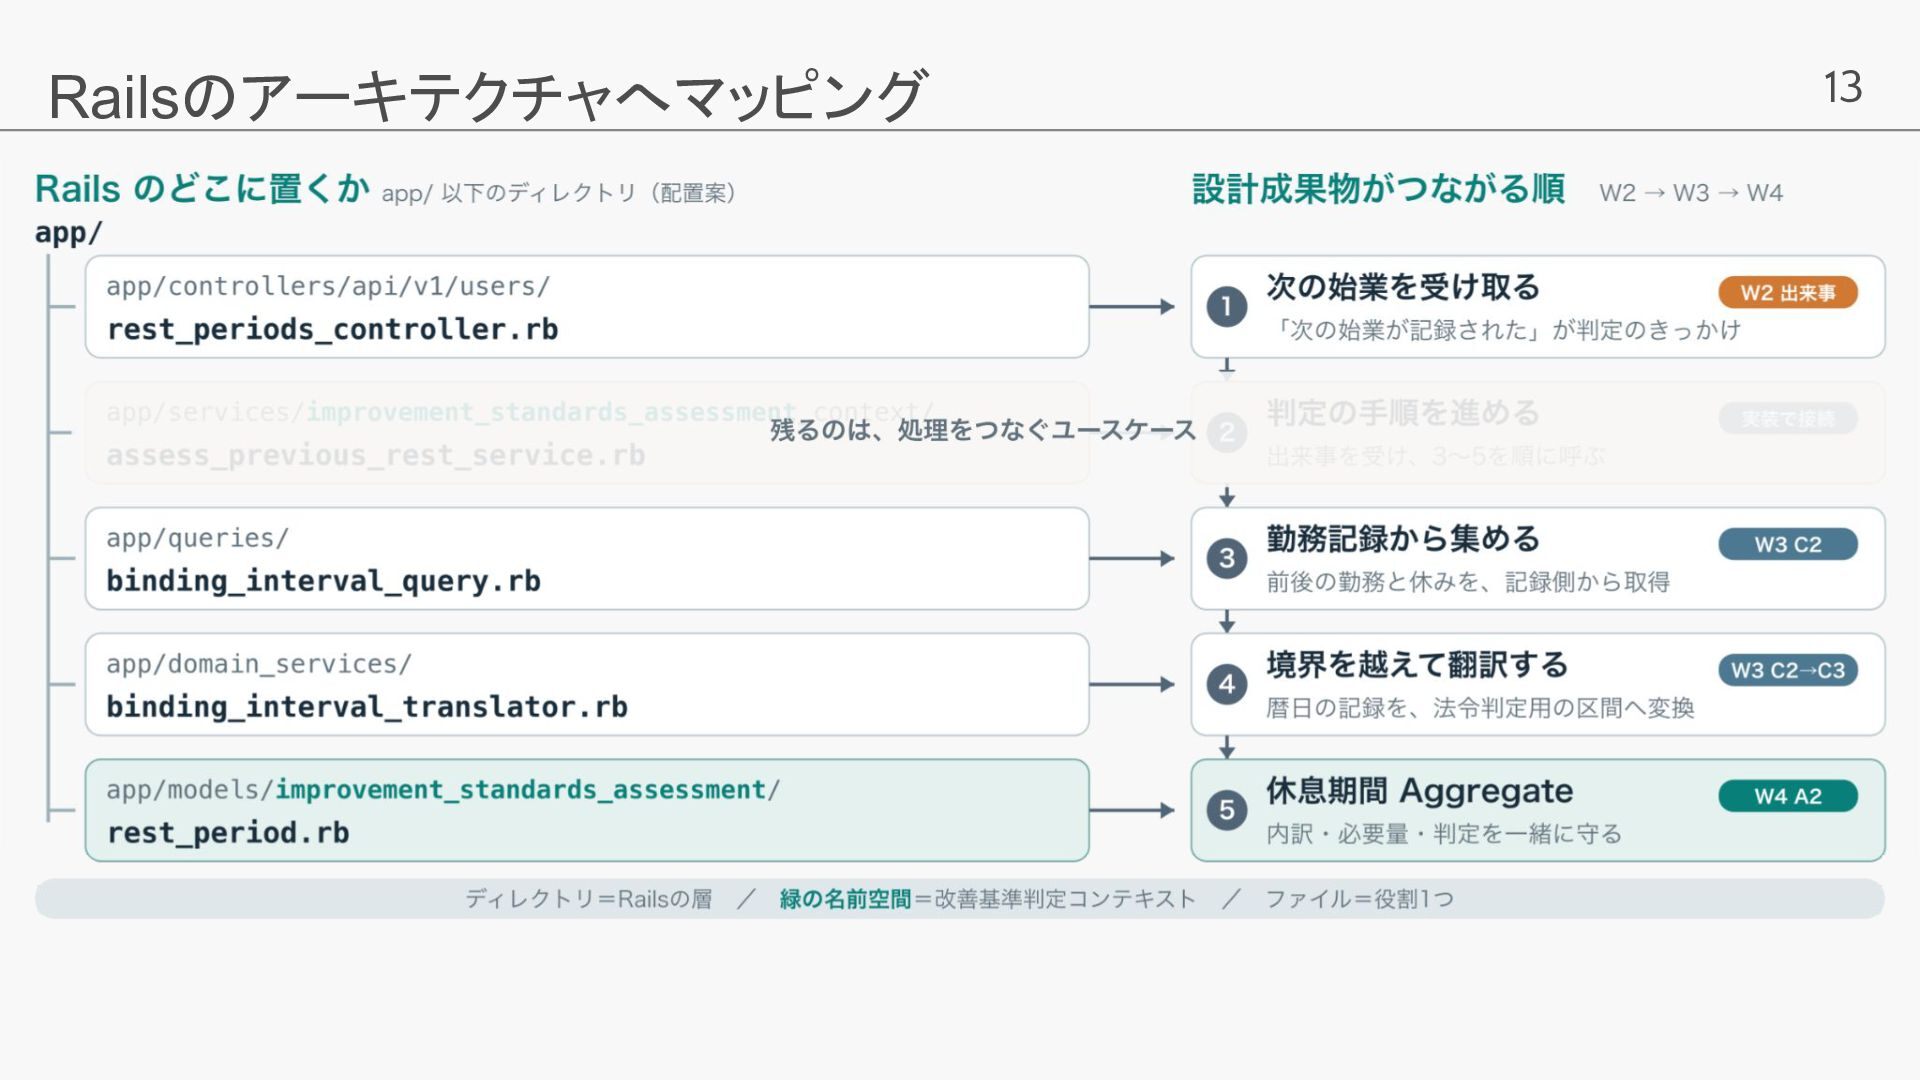This screenshot has height=1080, width=1920.
Task: Click the 休息期間 Aggregate card title
Action: click(1419, 791)
